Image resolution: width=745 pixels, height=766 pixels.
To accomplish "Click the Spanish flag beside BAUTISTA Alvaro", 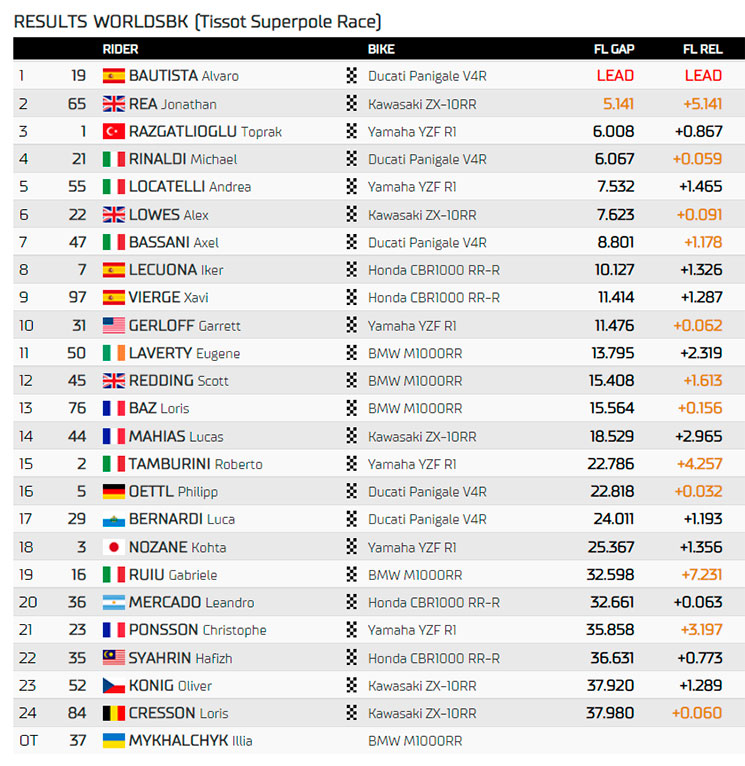I will (x=113, y=76).
